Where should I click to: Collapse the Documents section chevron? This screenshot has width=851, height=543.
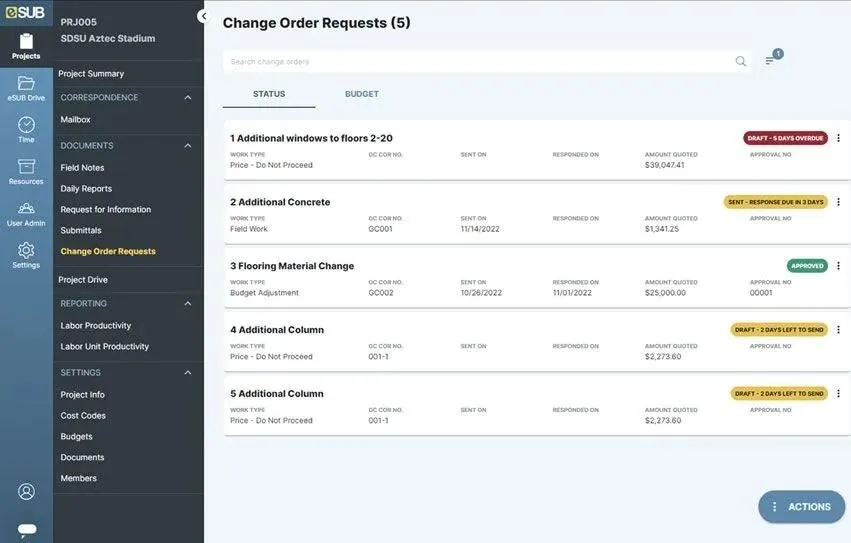coord(188,146)
